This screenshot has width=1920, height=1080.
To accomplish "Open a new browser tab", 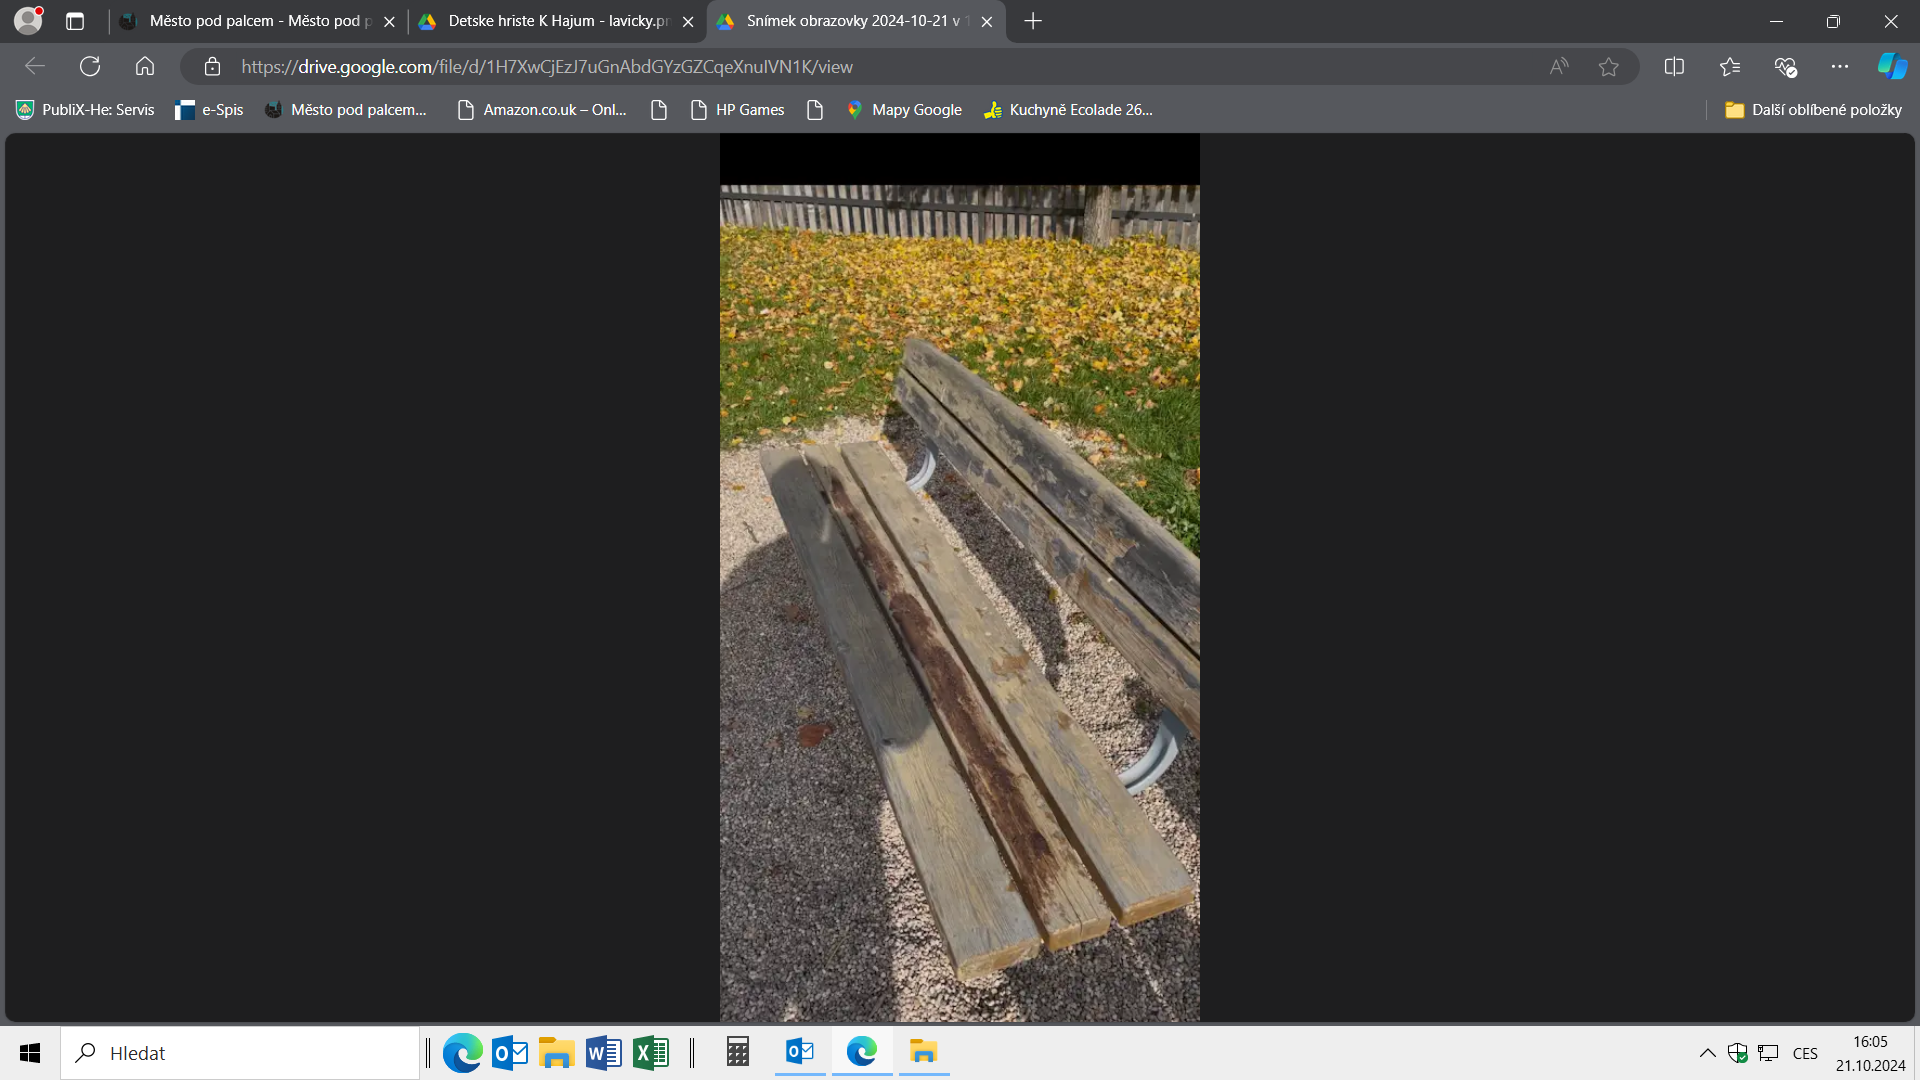I will (x=1033, y=21).
